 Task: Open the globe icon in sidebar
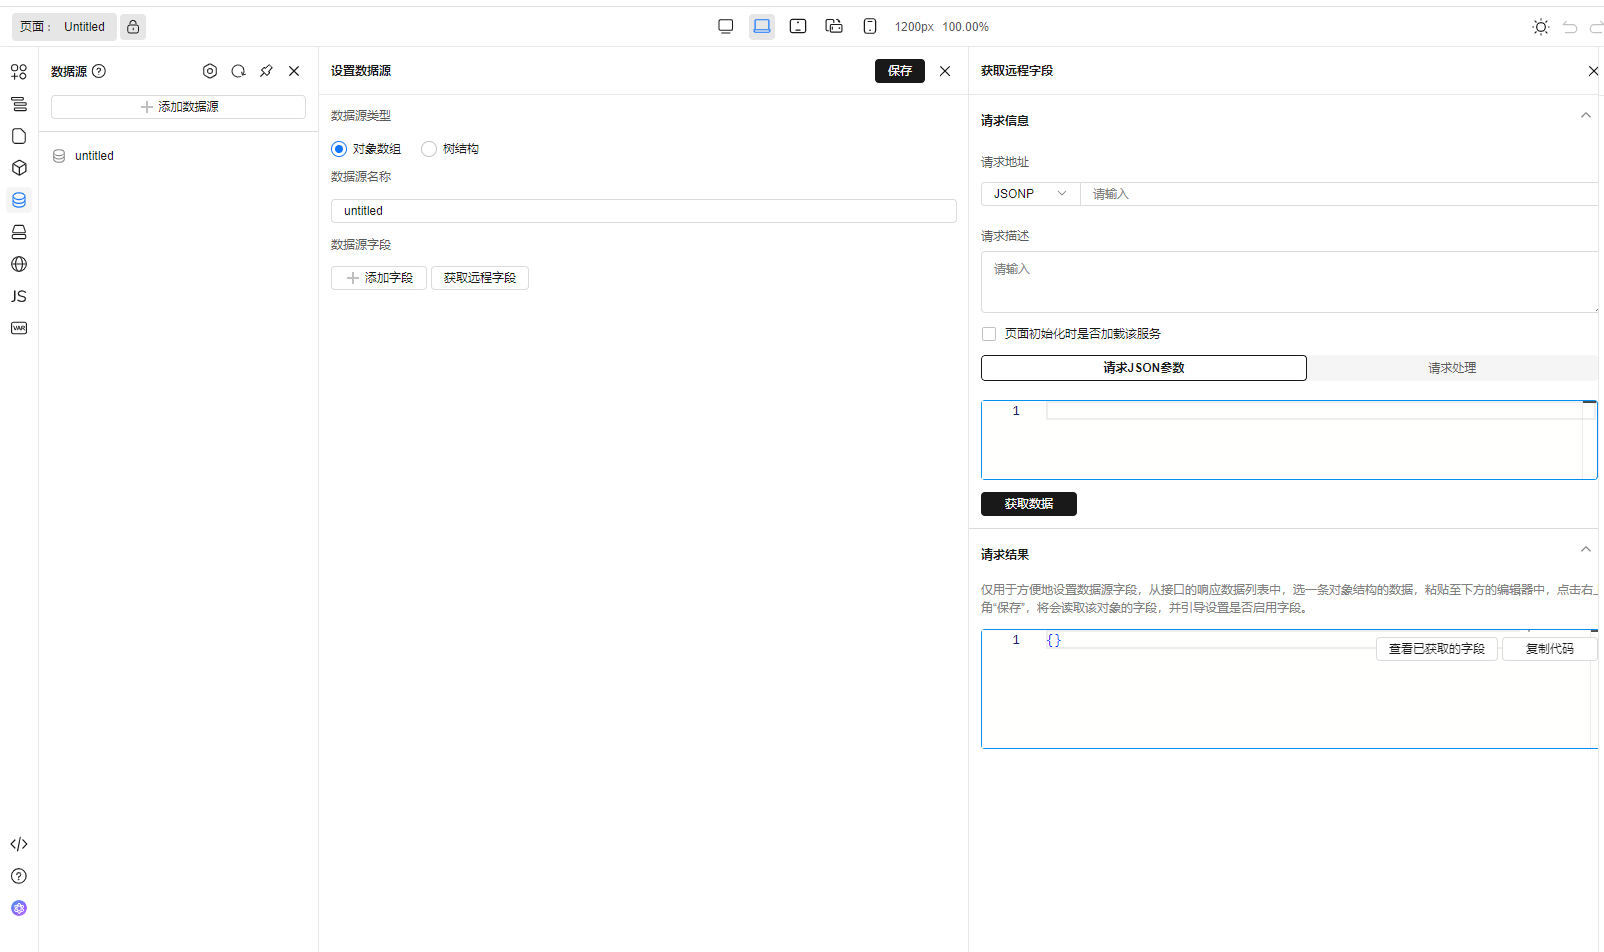[19, 264]
